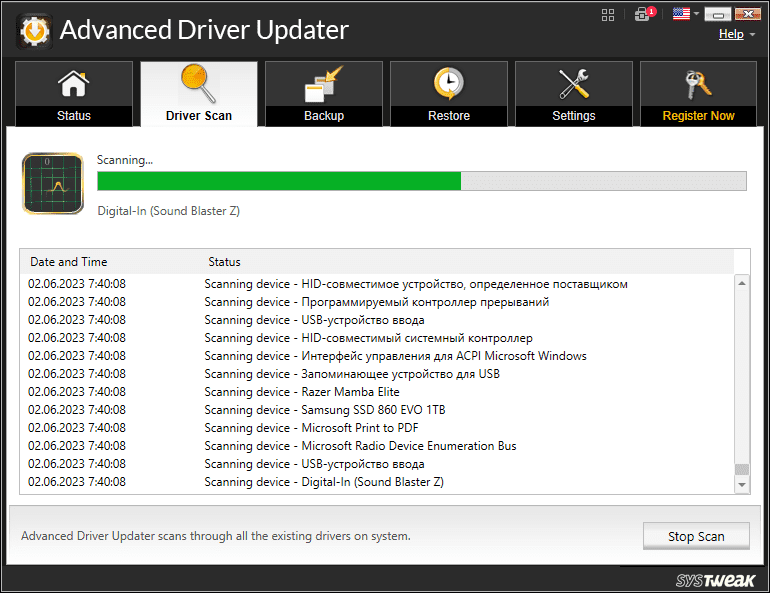The height and width of the screenshot is (593, 770).
Task: Click the house icon on Status
Action: (74, 83)
